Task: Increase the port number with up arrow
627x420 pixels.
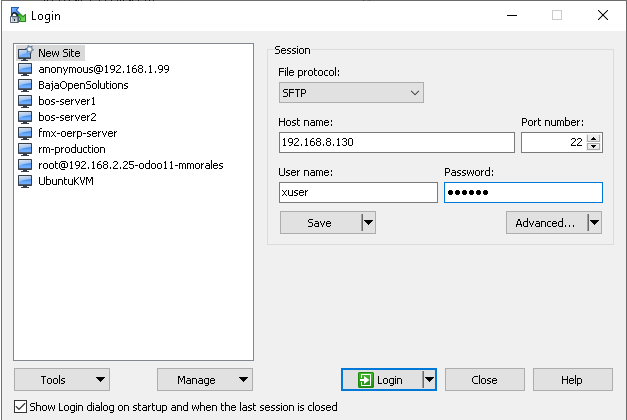Action: pyautogui.click(x=594, y=138)
